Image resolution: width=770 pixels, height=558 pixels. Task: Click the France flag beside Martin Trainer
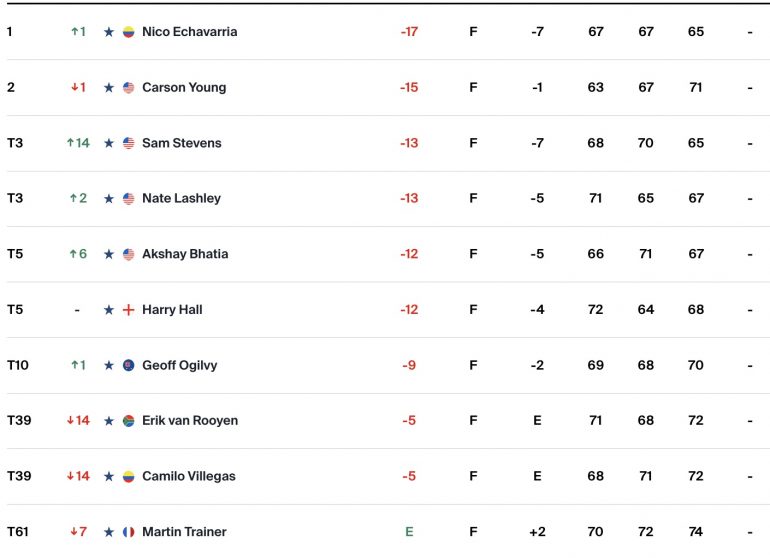[x=129, y=532]
